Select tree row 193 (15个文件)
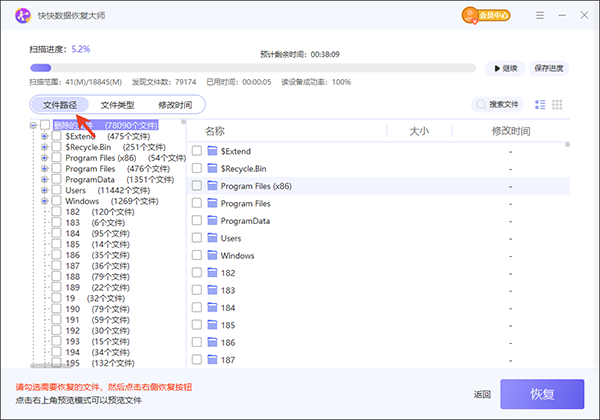 tap(97, 341)
